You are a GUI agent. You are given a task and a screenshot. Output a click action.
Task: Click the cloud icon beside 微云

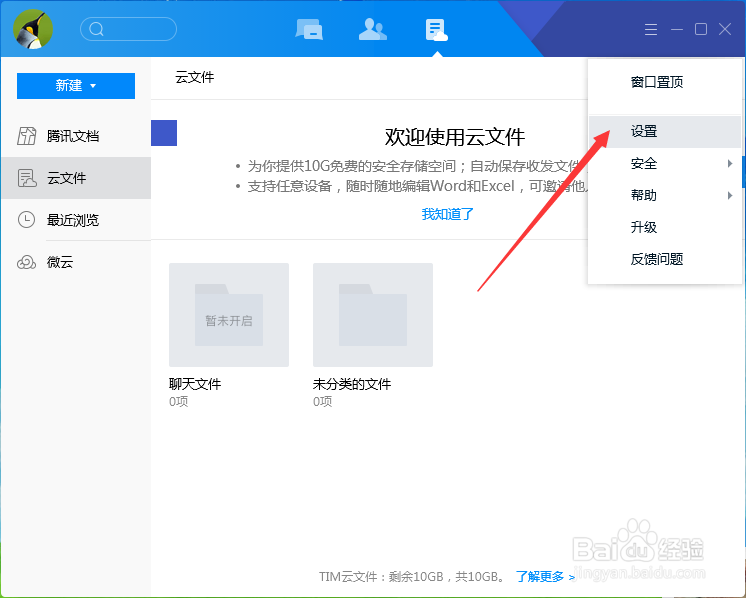point(27,262)
